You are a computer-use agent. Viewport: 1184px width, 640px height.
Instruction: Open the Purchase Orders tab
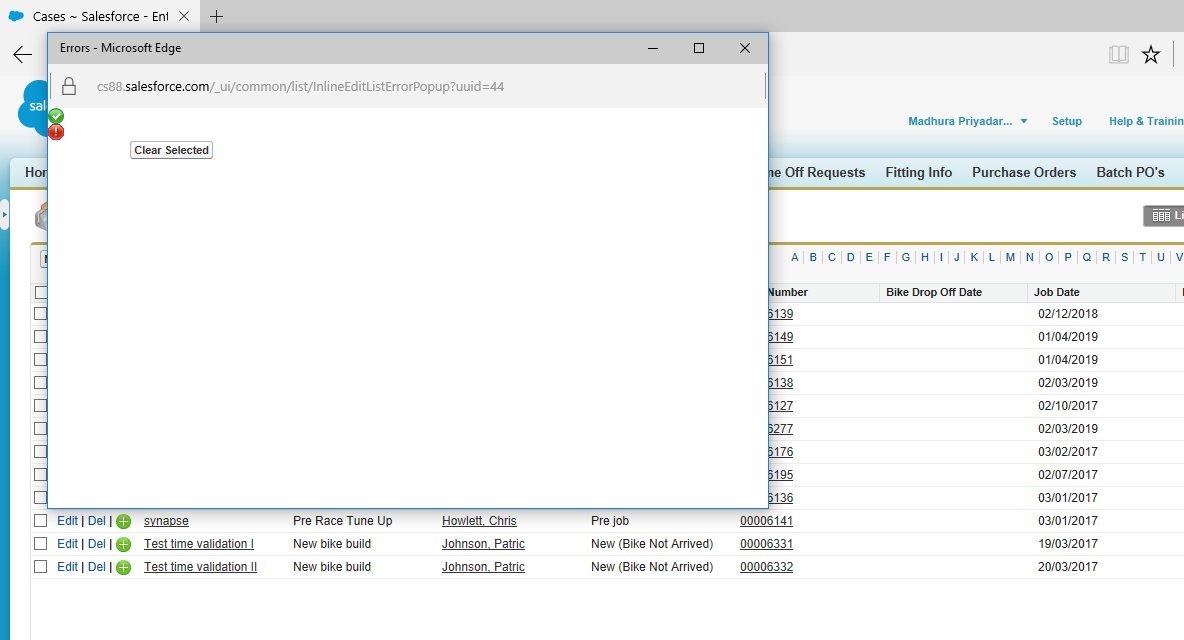pyautogui.click(x=1024, y=172)
